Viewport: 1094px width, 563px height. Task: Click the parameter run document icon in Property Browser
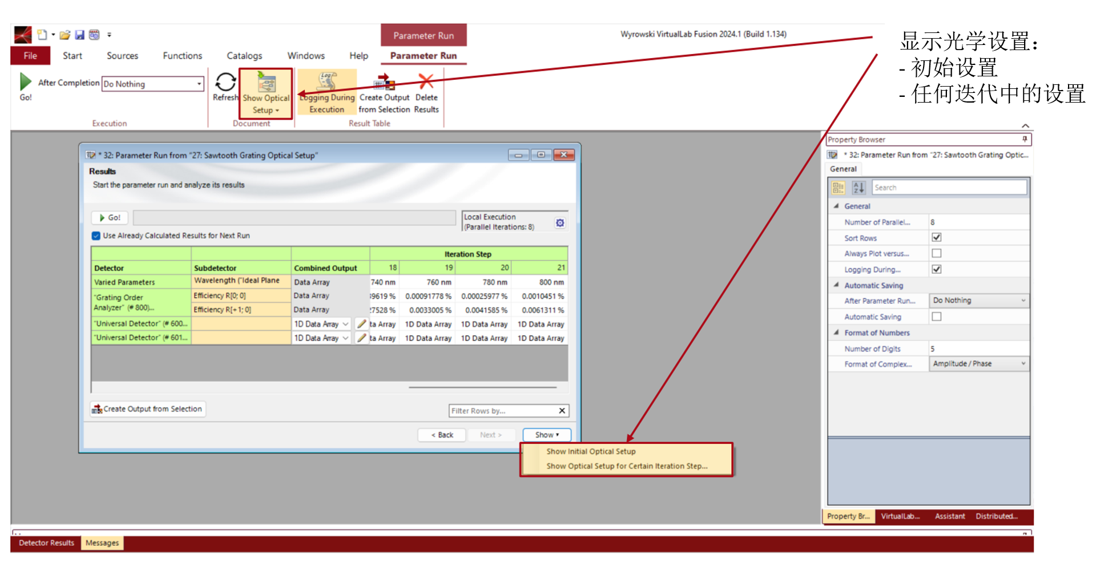(x=832, y=155)
